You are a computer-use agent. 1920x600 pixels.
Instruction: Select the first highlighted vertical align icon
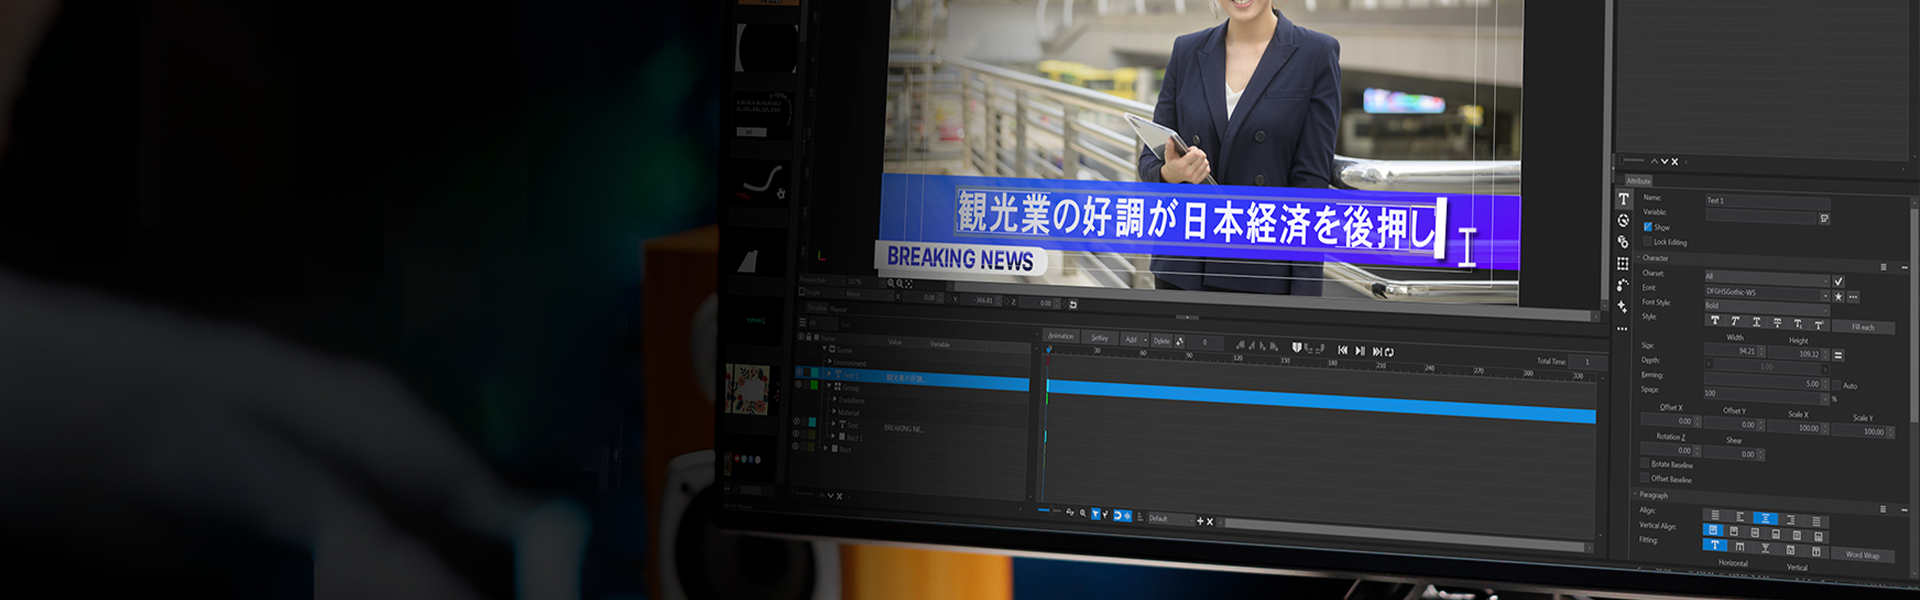(x=1713, y=530)
